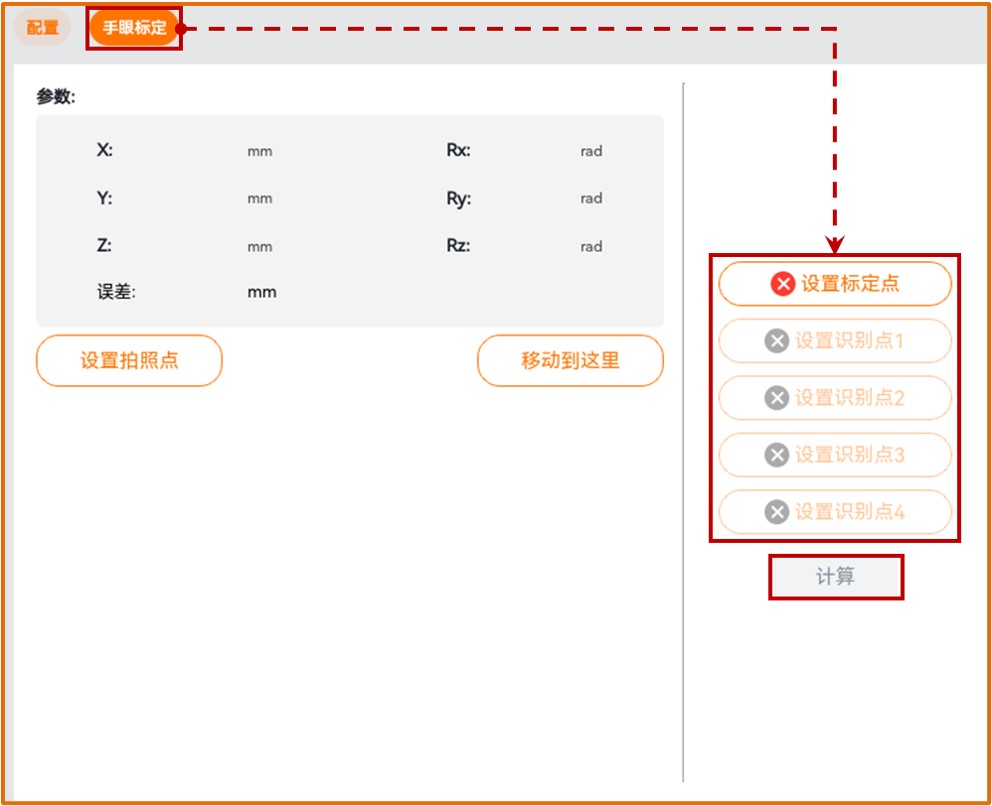Click the gray X icon beside 设置识别点1
The width and height of the screenshot is (992, 806).
point(777,341)
